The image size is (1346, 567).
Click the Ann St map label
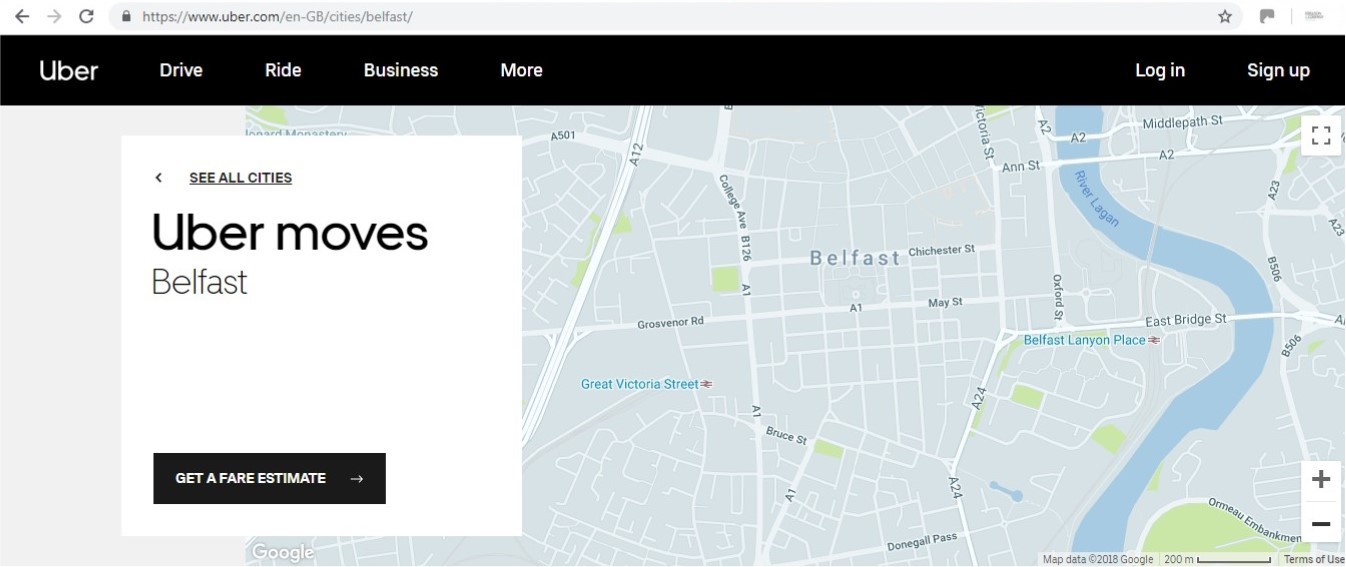pos(1021,166)
